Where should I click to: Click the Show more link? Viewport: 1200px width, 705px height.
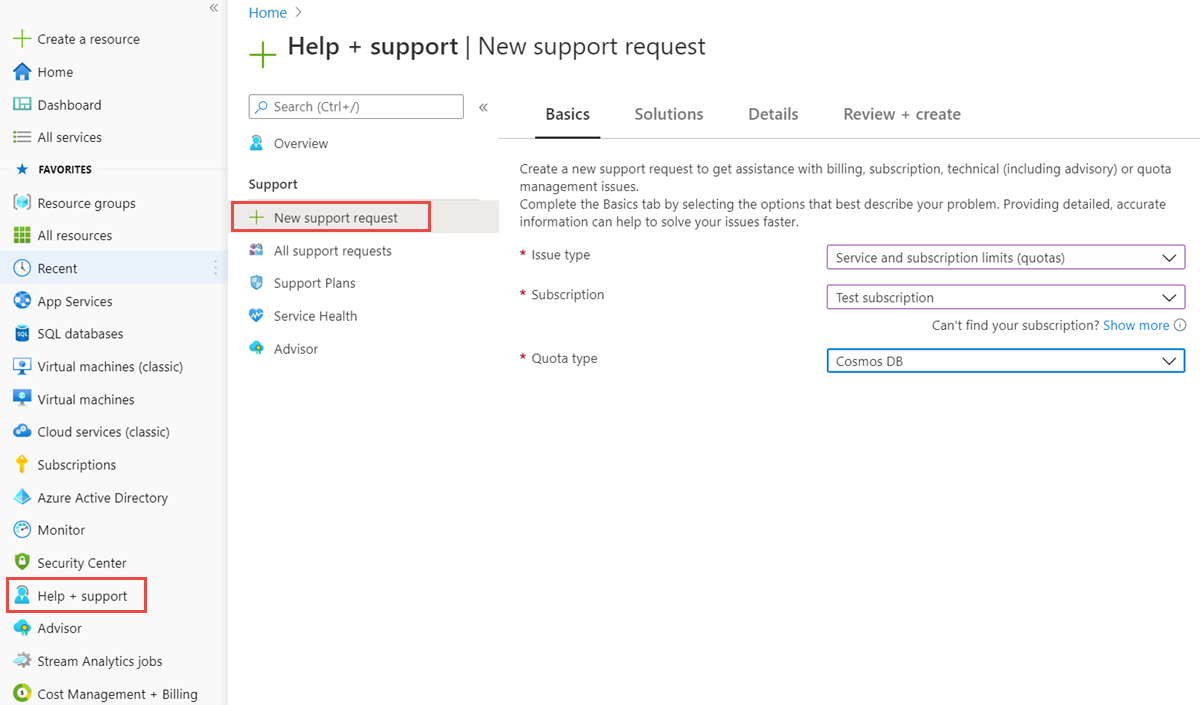pos(1135,325)
